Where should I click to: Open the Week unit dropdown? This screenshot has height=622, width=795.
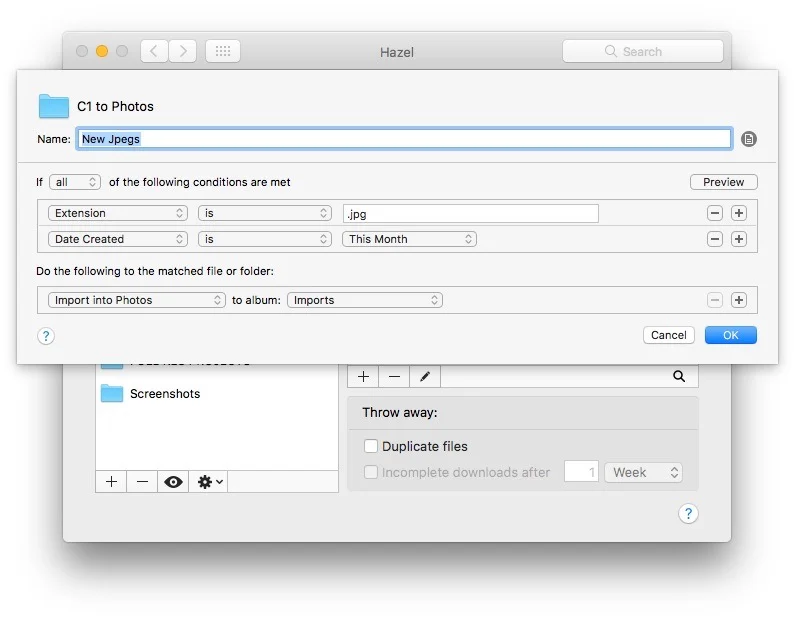click(x=643, y=472)
